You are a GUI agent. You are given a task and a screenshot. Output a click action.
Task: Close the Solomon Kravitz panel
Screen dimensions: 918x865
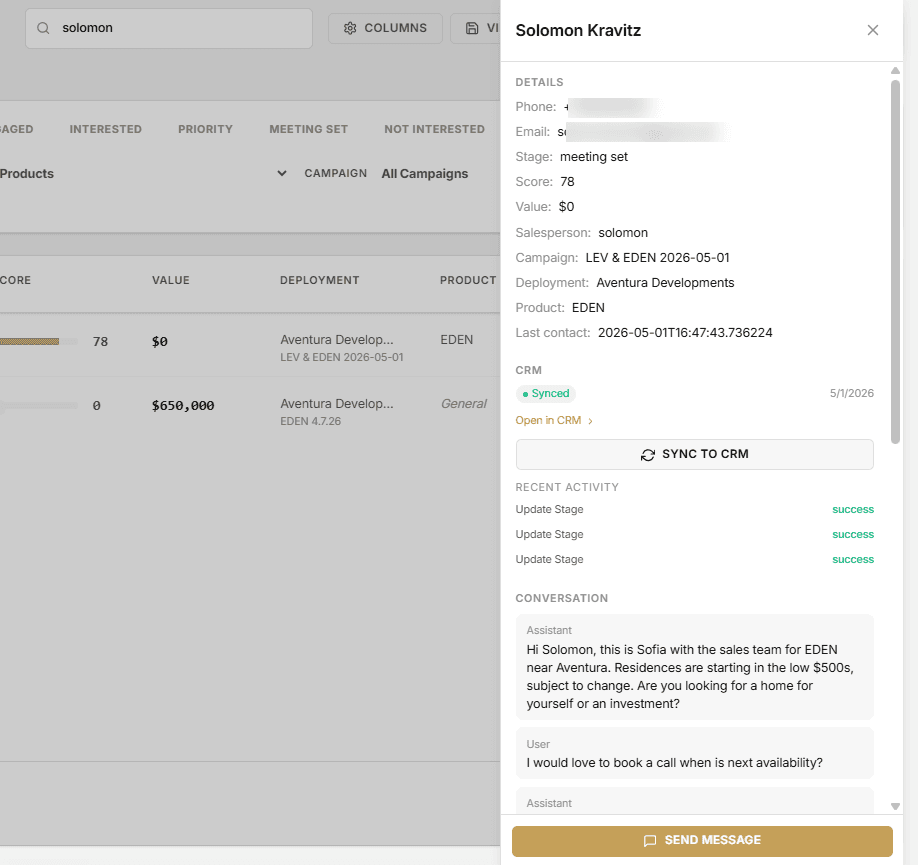point(872,30)
